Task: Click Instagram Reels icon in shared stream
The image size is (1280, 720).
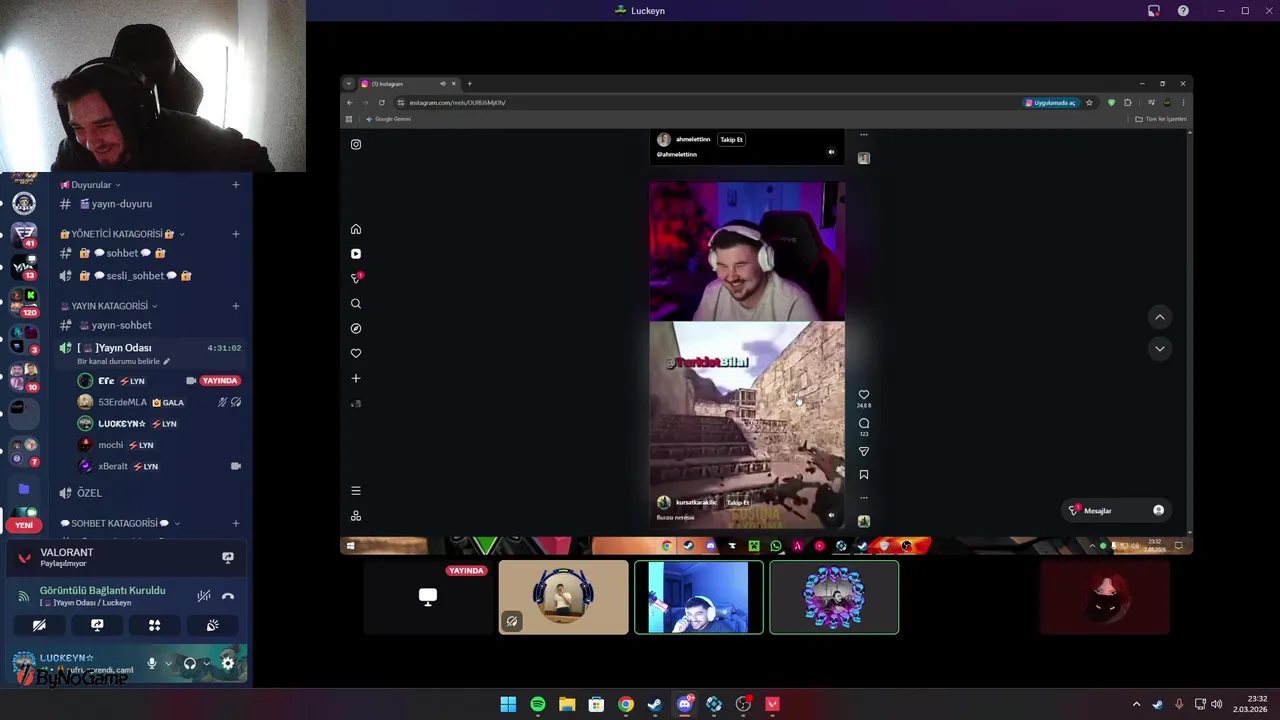Action: 356,254
